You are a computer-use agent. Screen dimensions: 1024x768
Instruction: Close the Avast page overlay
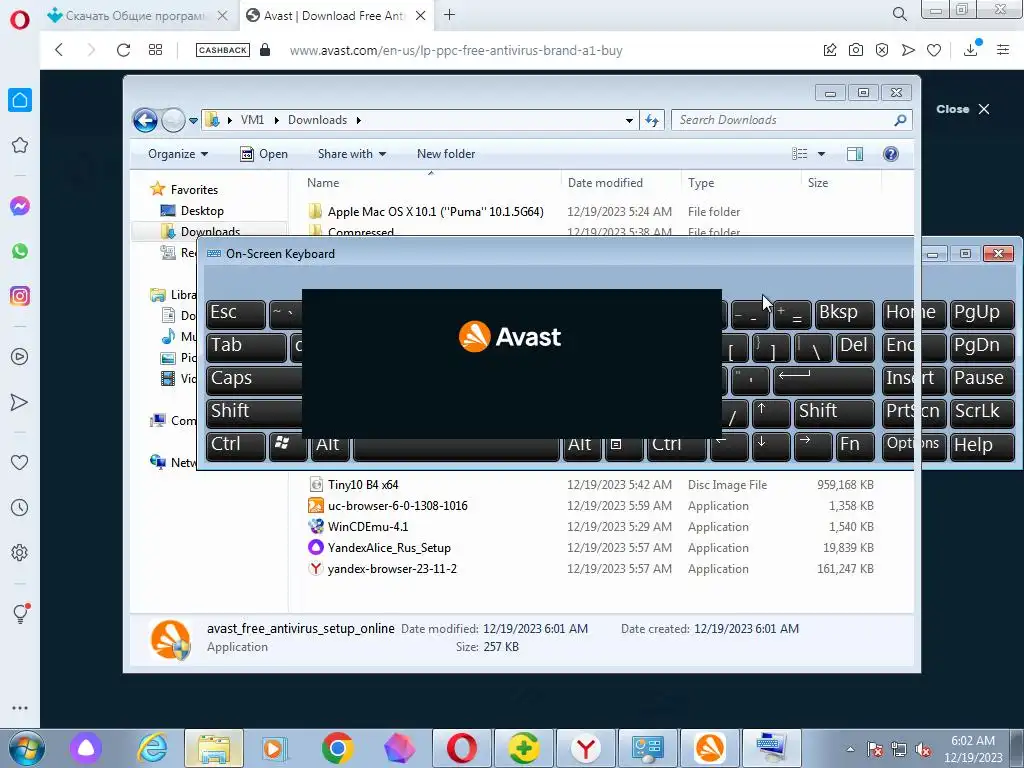(963, 109)
